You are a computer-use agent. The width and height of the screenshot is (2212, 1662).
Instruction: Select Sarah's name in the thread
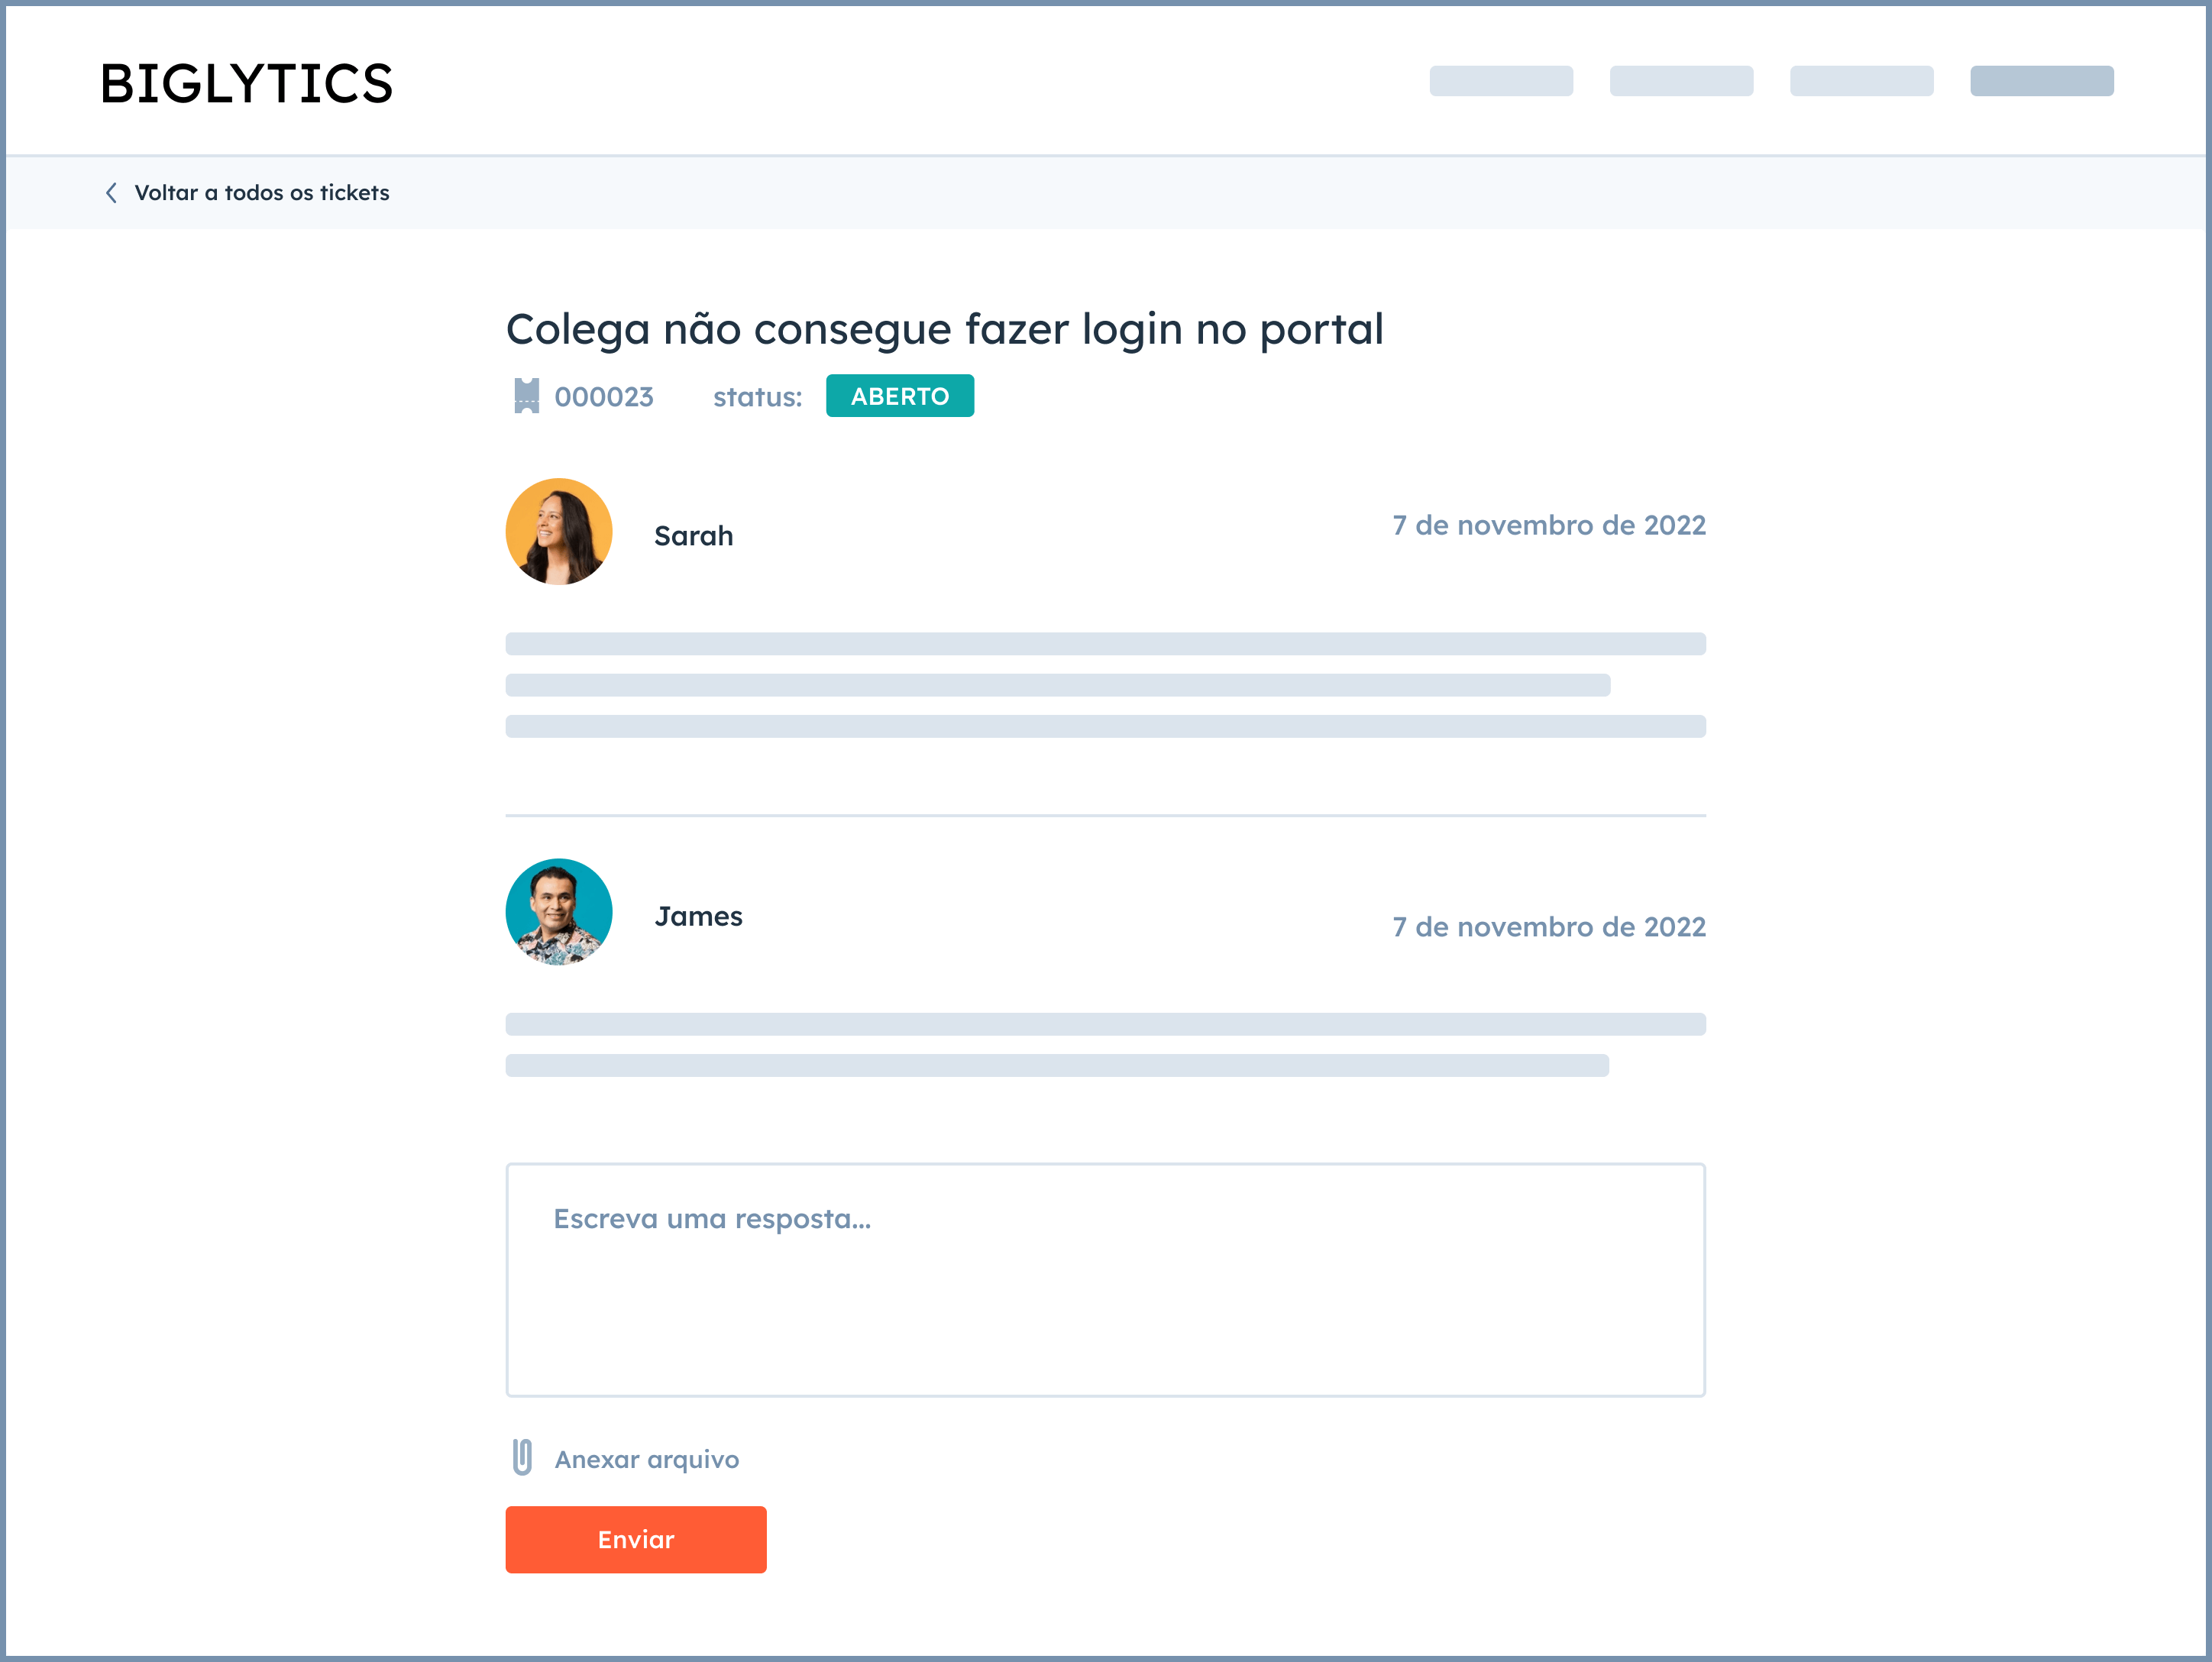(694, 535)
